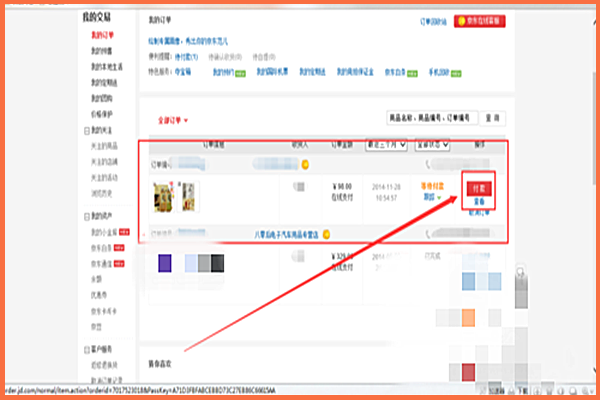Viewport: 600px width, 400px height.
Task: Click the gold chat icon beside 八零后电子汽车用品专营店
Action: point(326,234)
